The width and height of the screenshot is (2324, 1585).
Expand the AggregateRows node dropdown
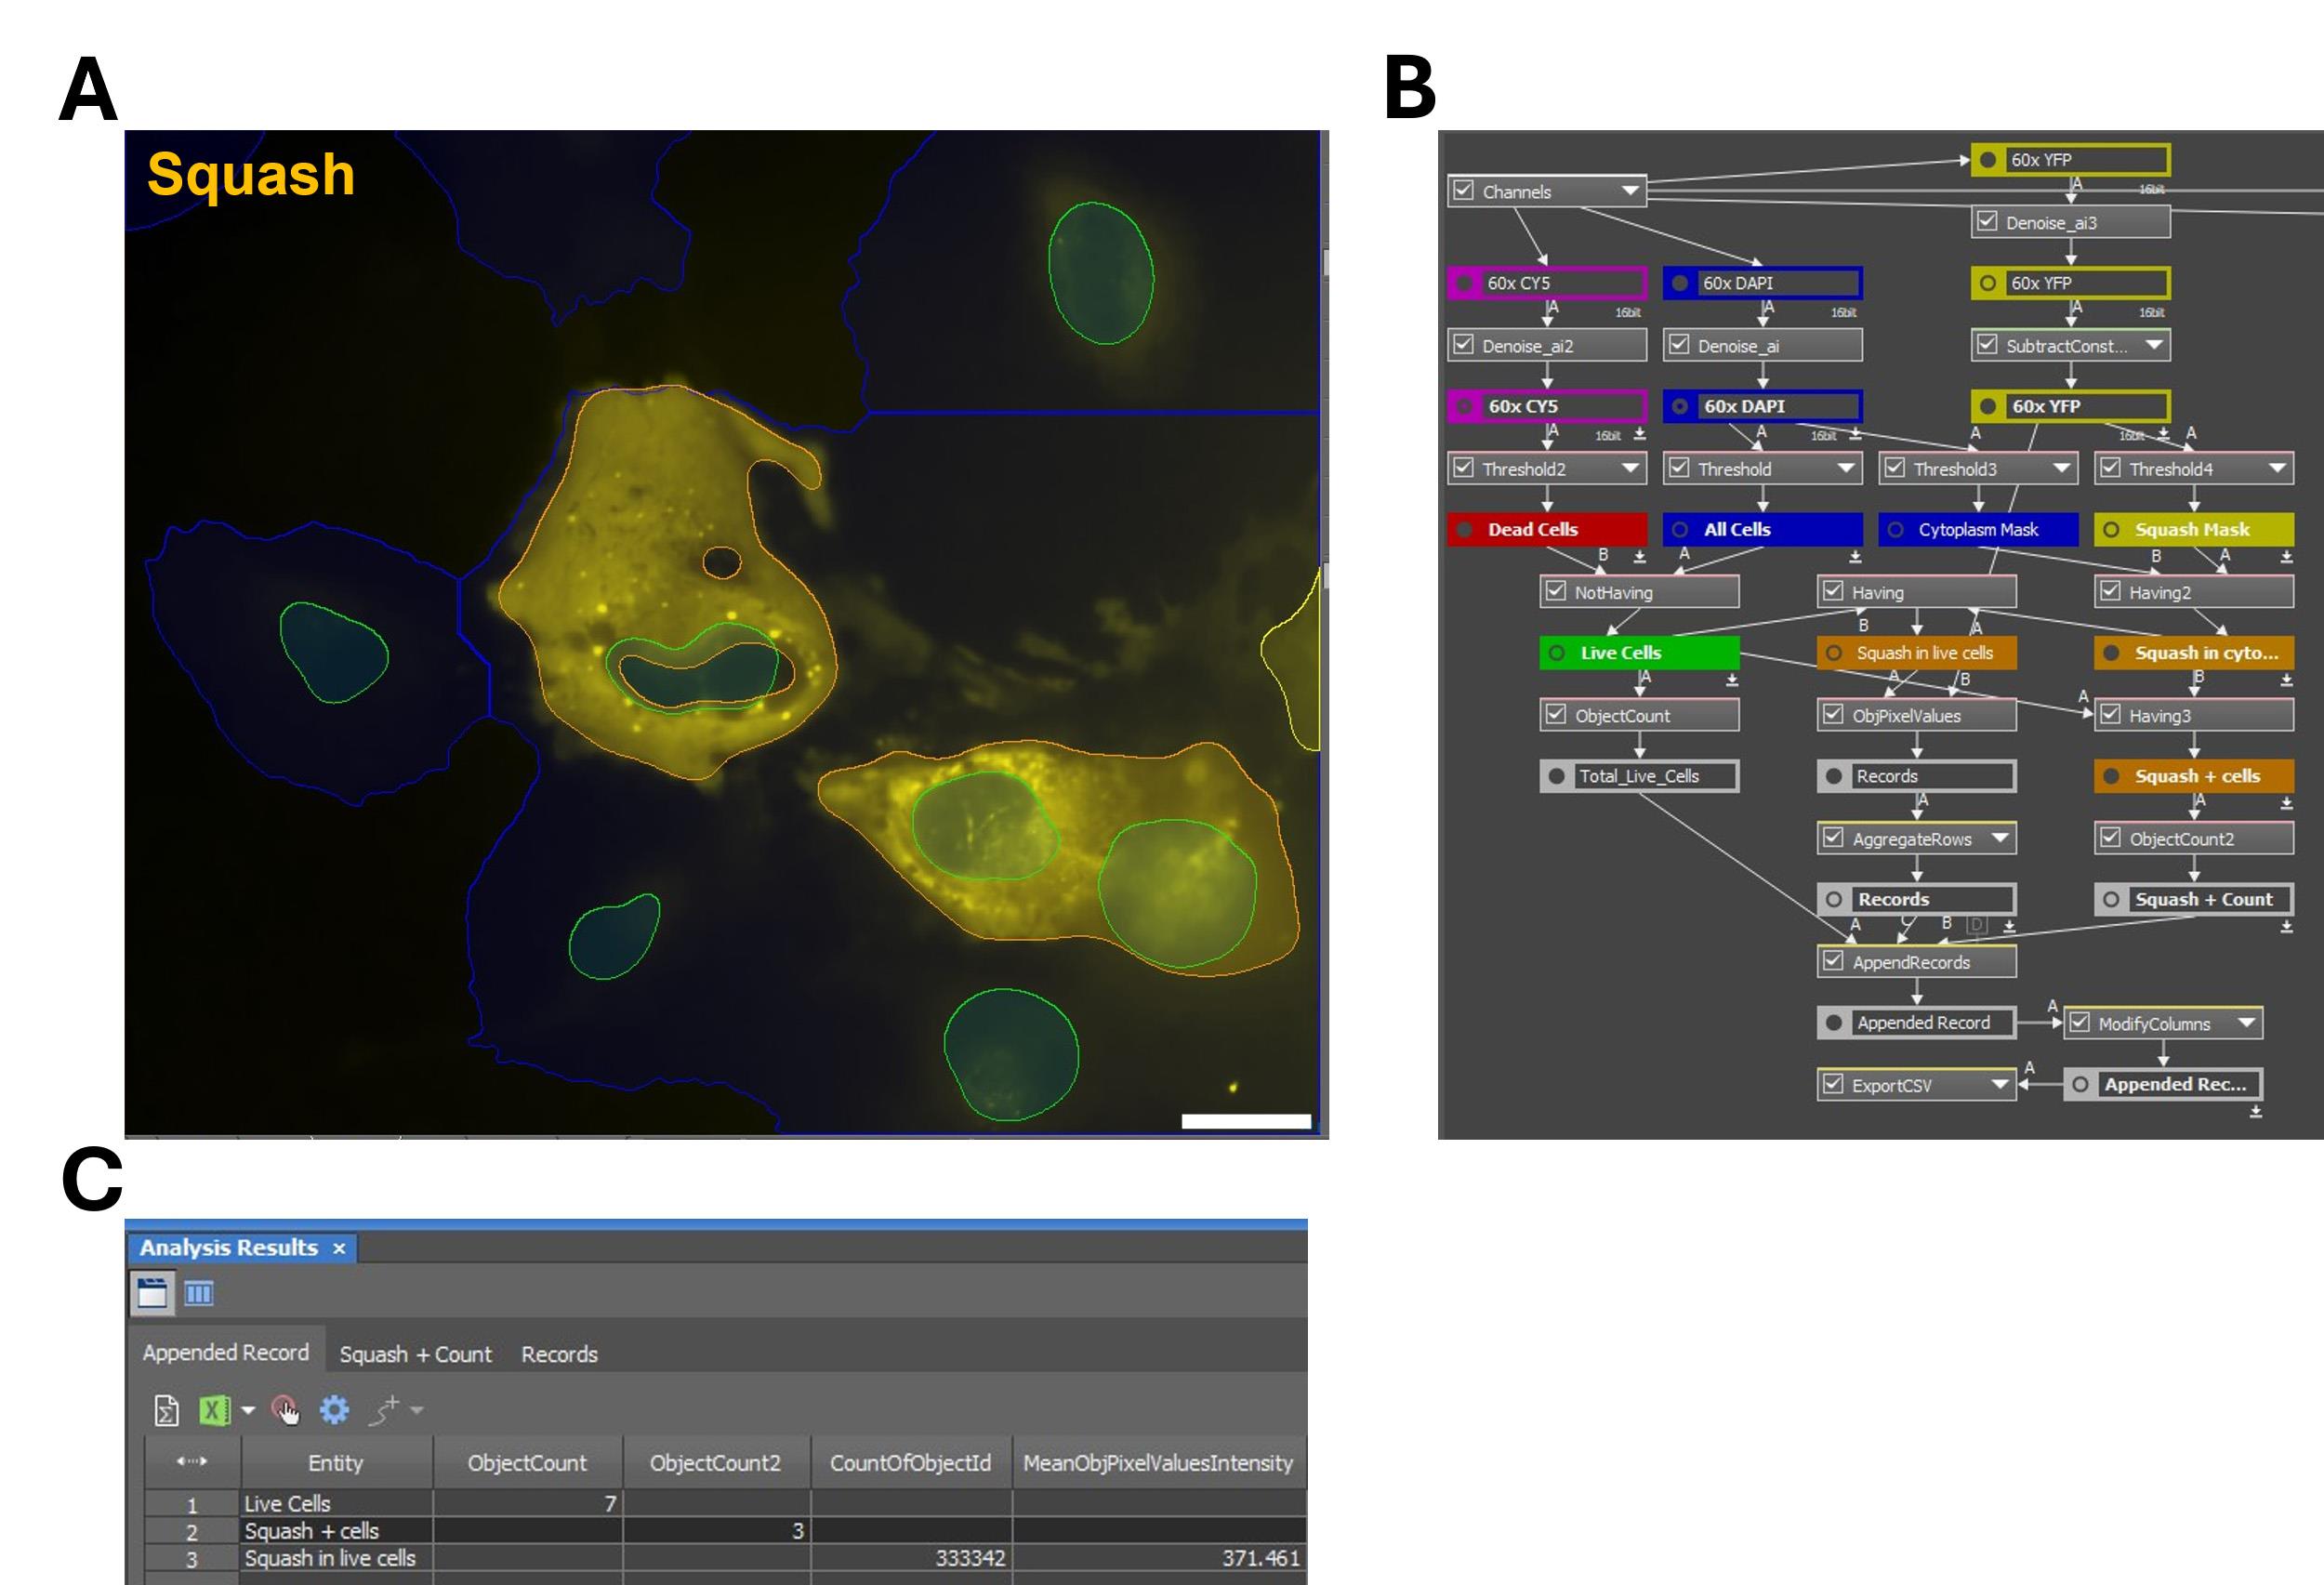pyautogui.click(x=1999, y=838)
